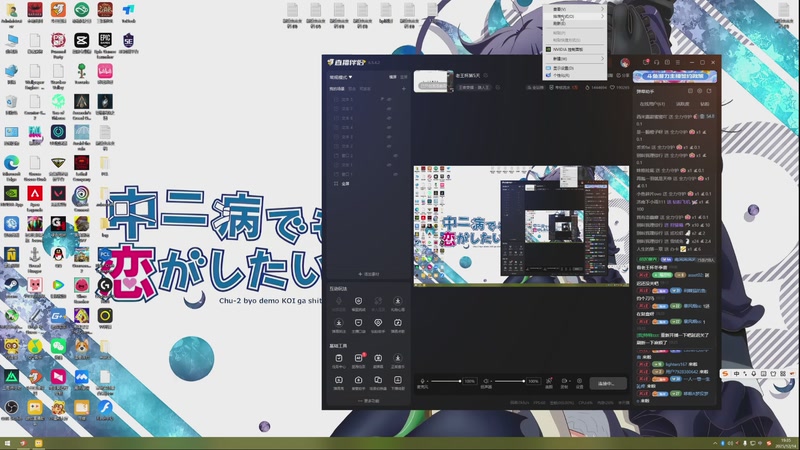Click the 录制 camera icon in control bar
This screenshot has width=800, height=450.
click(x=564, y=381)
